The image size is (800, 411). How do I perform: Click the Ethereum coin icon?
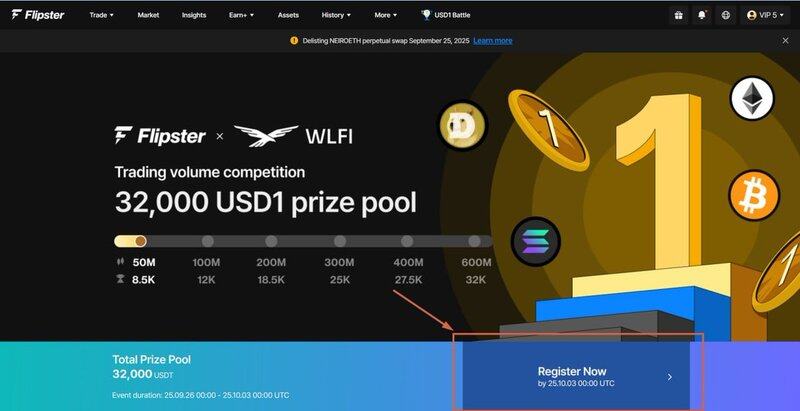click(752, 98)
